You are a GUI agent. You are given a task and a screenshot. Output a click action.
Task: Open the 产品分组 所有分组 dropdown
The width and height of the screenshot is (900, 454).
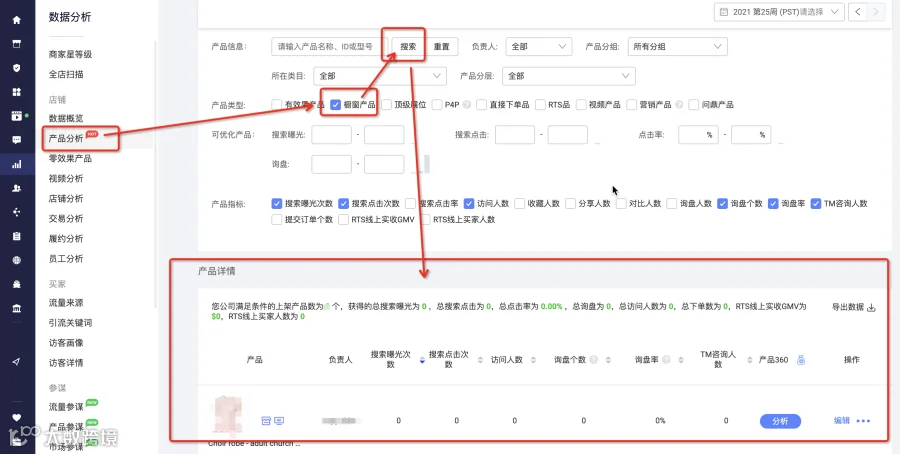pos(677,46)
